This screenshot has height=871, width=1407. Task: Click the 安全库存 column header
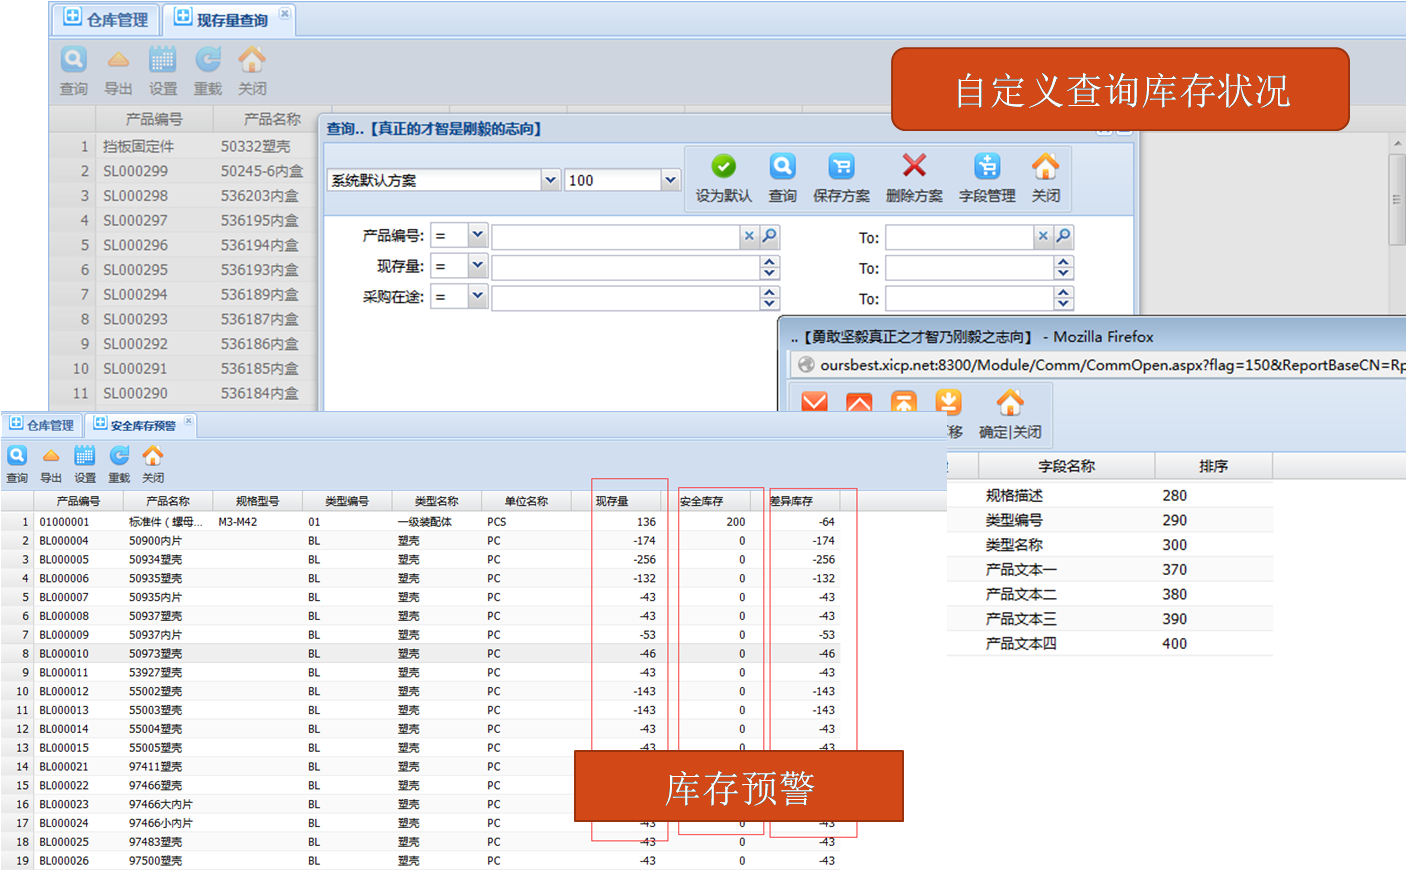coord(702,501)
